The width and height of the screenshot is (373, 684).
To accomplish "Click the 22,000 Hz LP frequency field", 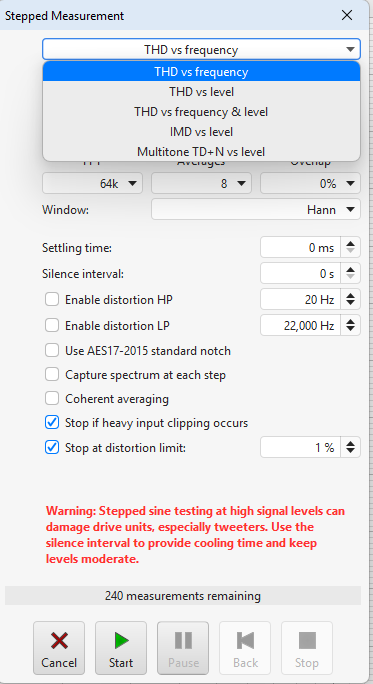I will [x=300, y=325].
